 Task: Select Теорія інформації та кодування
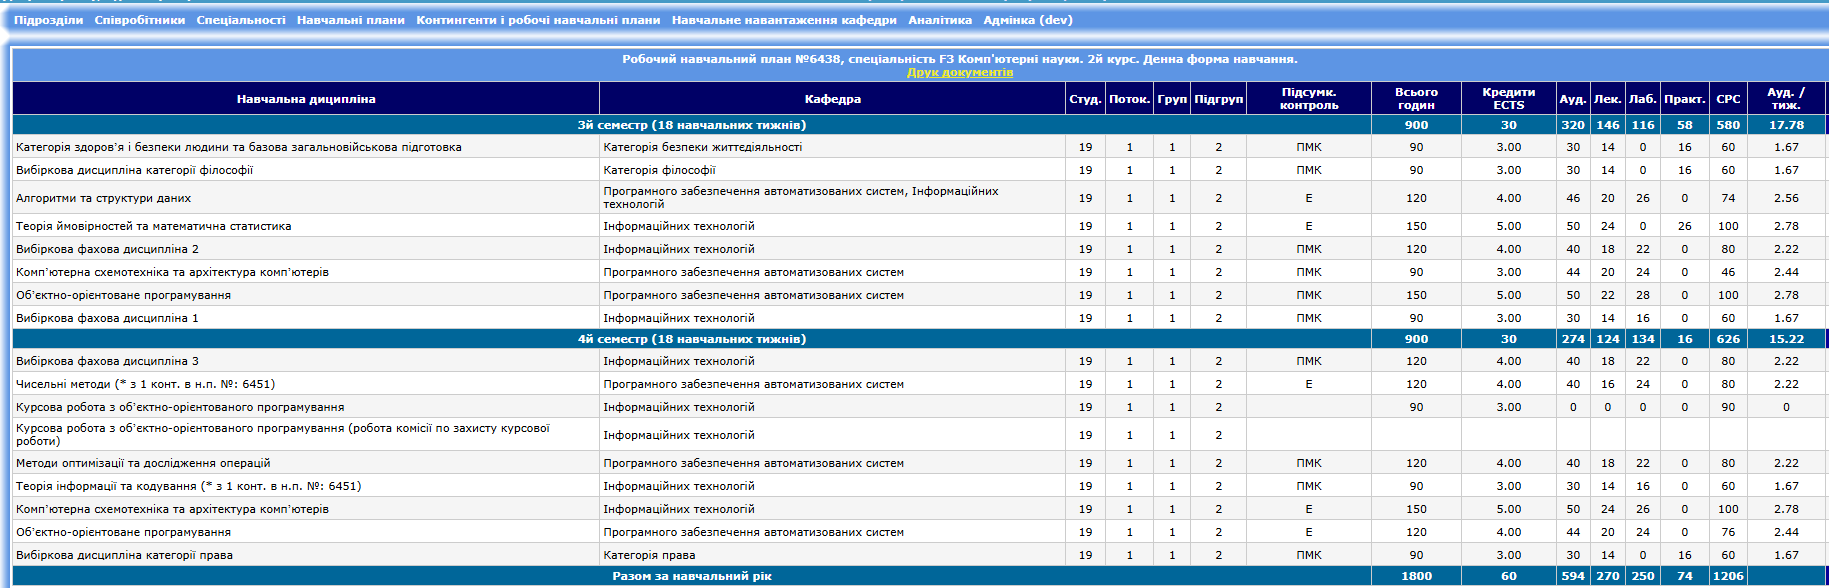188,486
